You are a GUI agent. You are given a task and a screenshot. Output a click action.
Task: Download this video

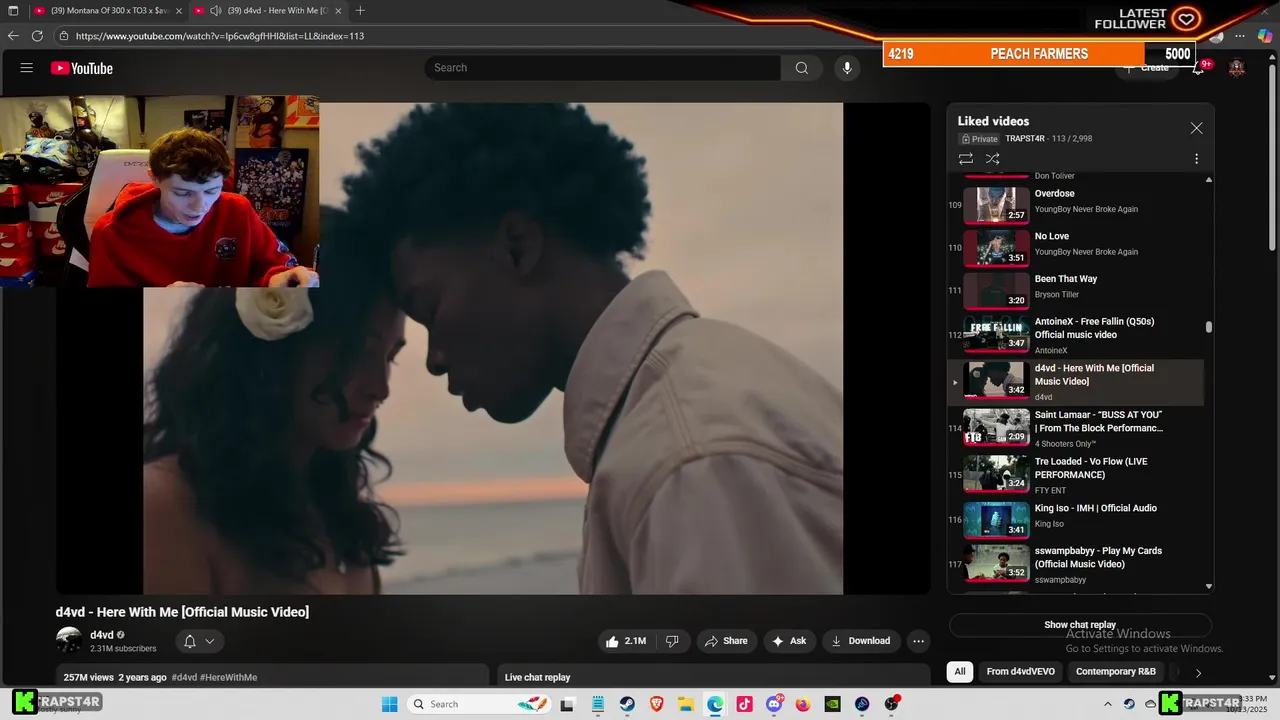click(860, 641)
